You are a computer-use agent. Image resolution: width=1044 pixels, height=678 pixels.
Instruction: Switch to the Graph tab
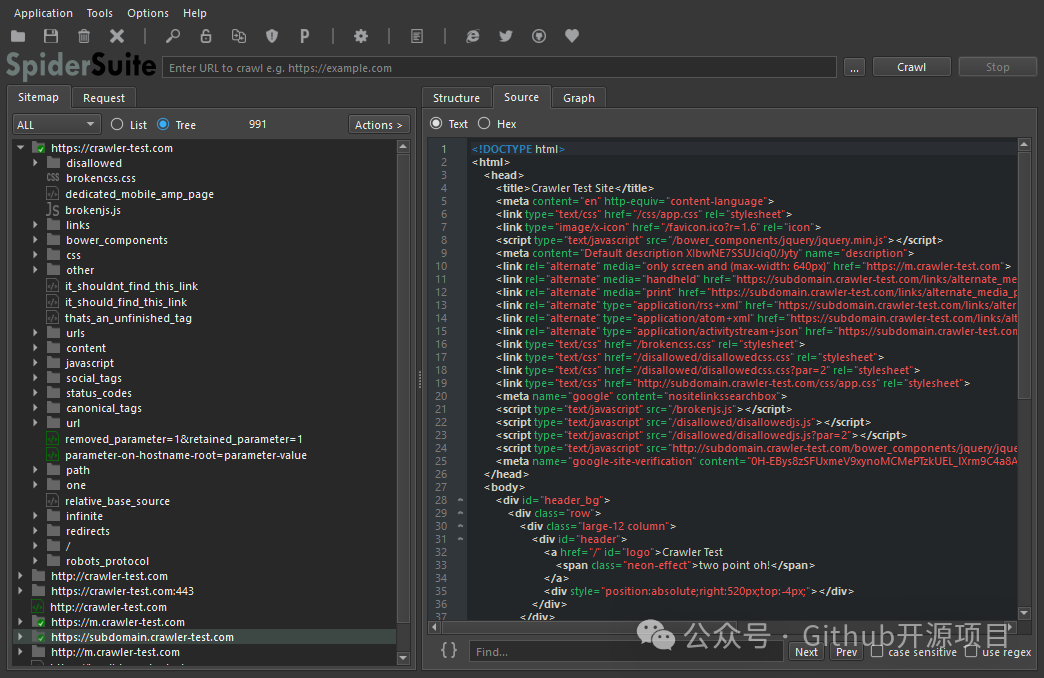(579, 98)
